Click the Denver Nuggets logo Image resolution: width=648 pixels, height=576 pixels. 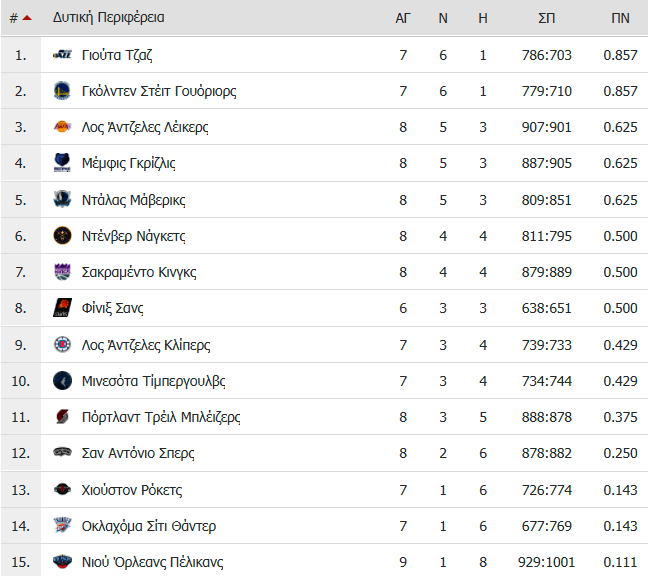tap(62, 236)
